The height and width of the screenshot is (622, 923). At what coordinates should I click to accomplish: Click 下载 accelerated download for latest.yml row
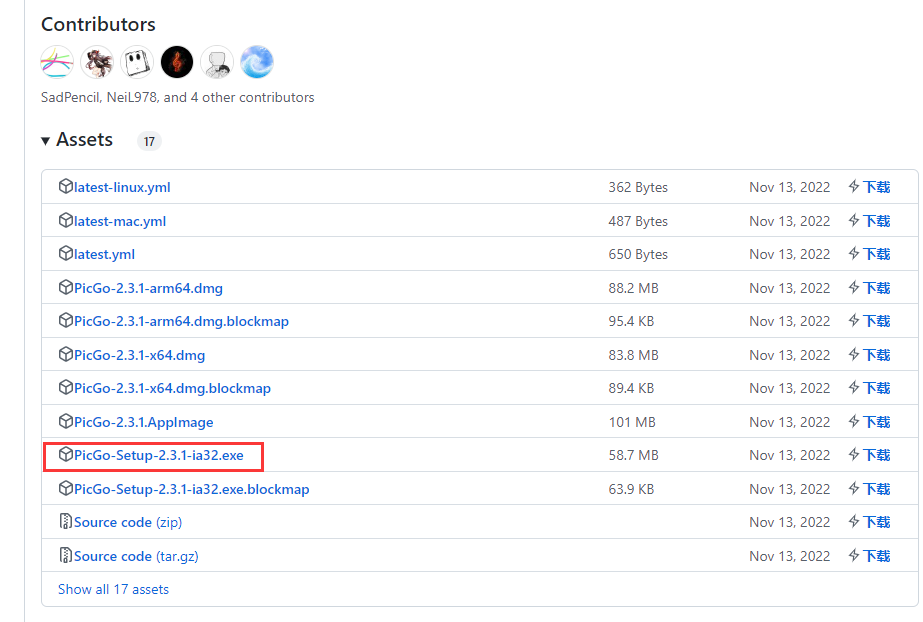point(876,254)
